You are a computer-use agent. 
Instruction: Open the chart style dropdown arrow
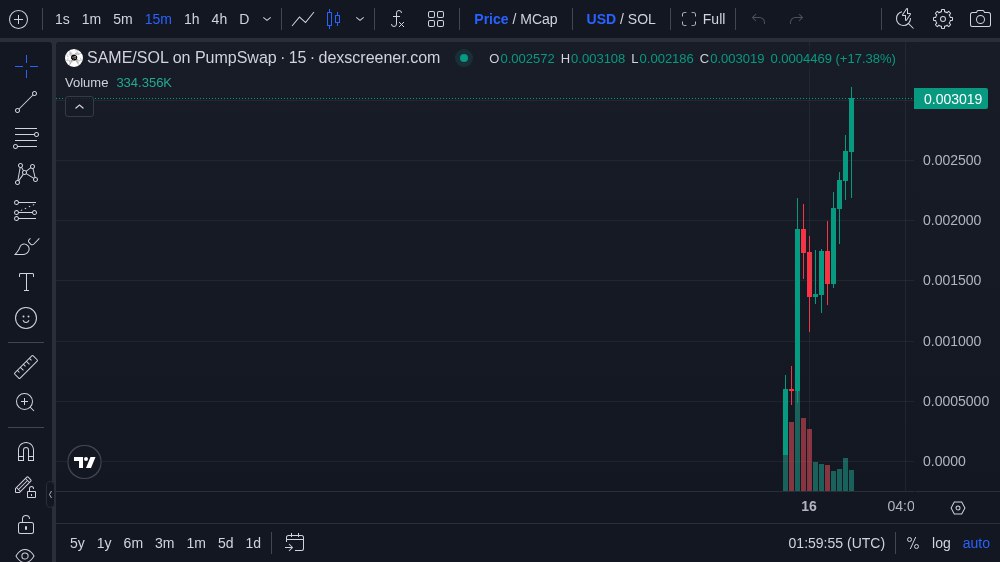tap(360, 19)
